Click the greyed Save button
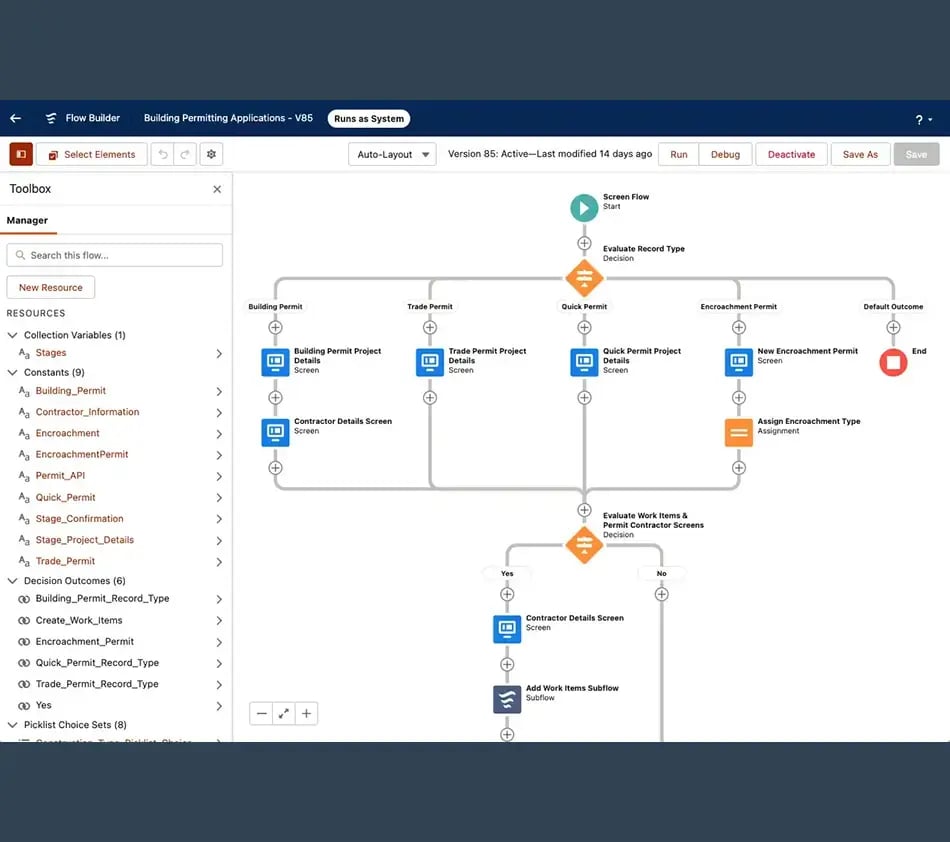Screen dimensions: 950x842 tap(917, 154)
